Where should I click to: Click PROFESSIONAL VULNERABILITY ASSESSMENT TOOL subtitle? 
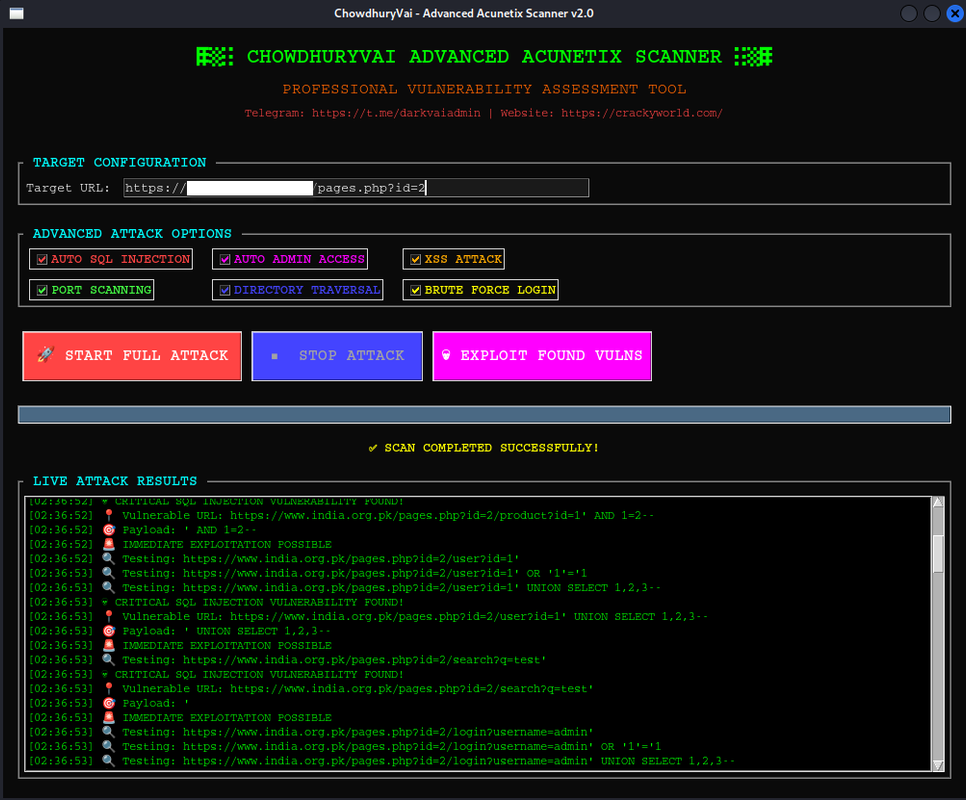click(484, 89)
